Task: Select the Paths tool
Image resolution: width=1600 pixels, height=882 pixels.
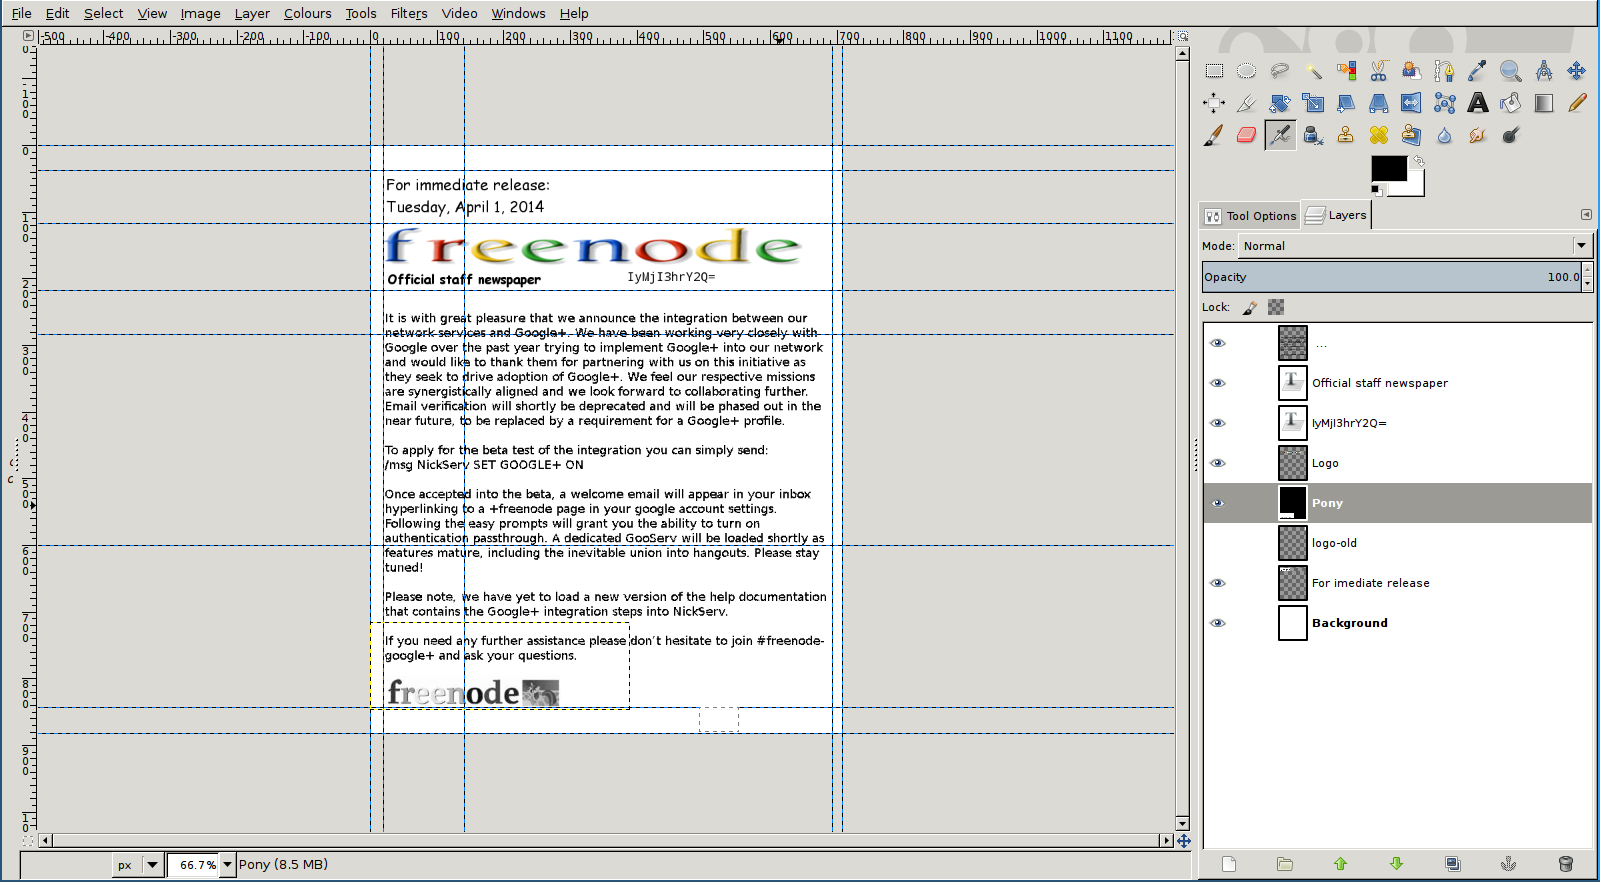Action: 1444,71
